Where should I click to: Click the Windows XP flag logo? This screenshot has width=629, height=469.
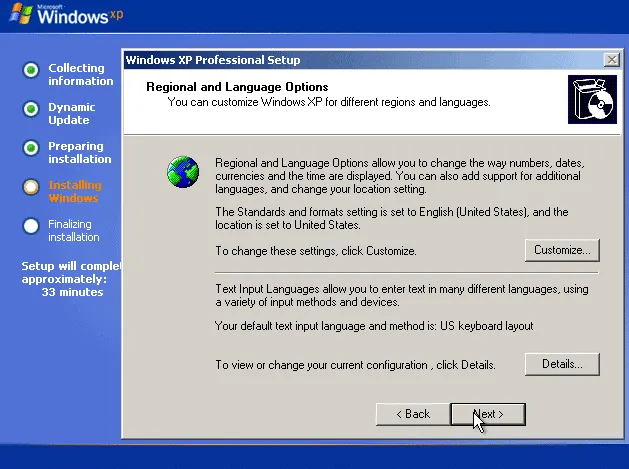coord(20,13)
